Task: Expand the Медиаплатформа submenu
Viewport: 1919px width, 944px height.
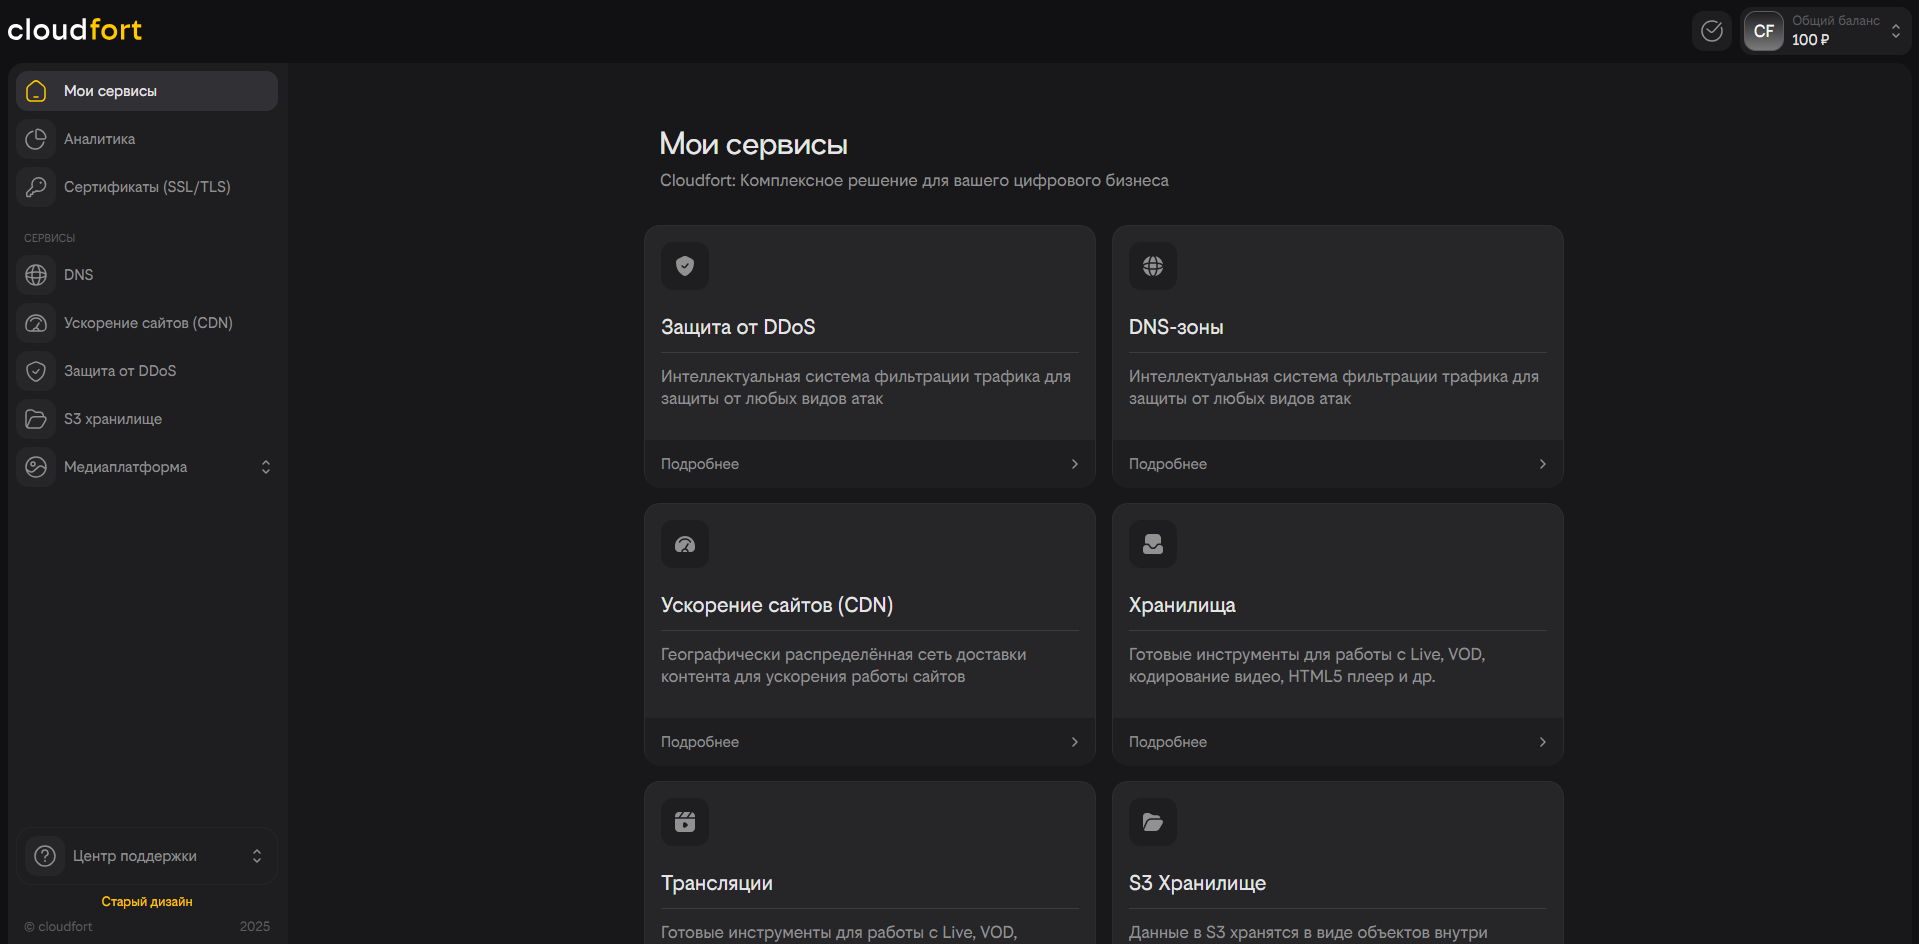Action: click(265, 467)
